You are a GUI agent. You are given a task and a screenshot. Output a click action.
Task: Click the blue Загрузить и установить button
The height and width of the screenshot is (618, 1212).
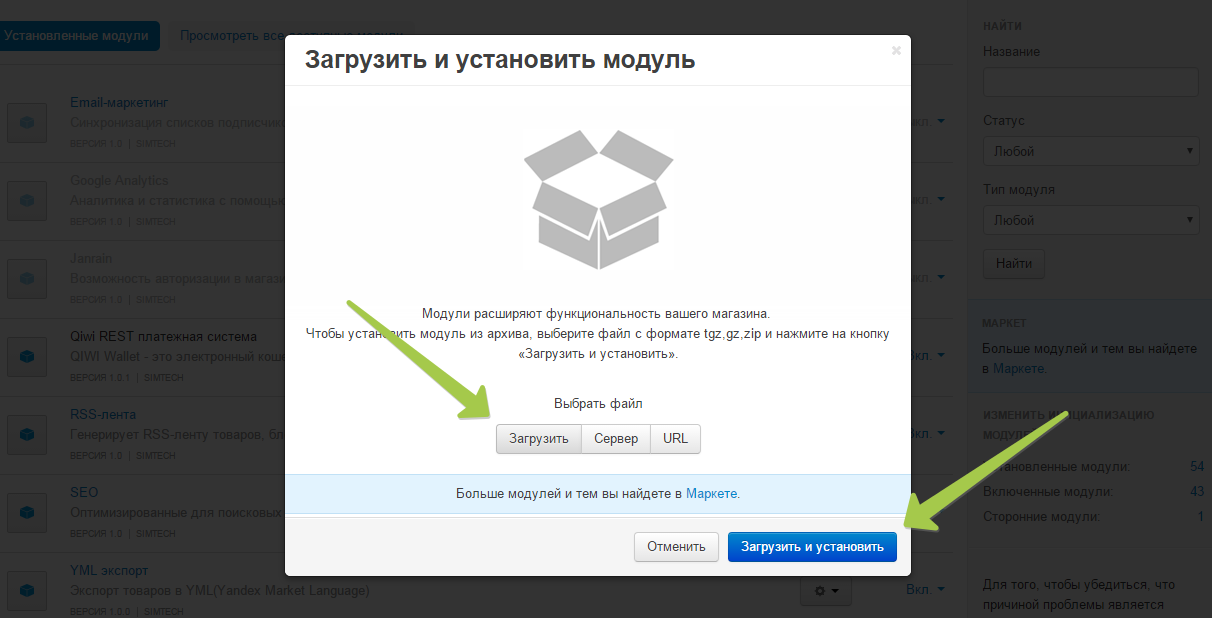[x=811, y=547]
